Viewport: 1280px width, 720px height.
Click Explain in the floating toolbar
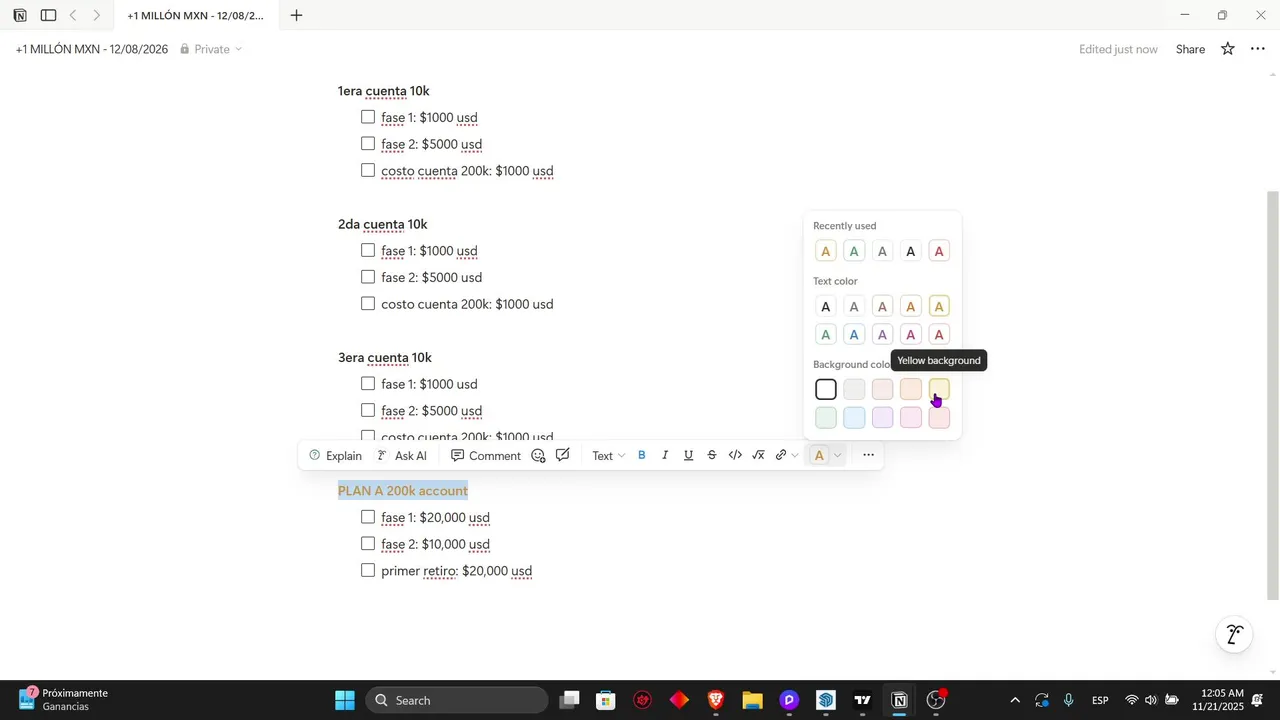pyautogui.click(x=335, y=455)
